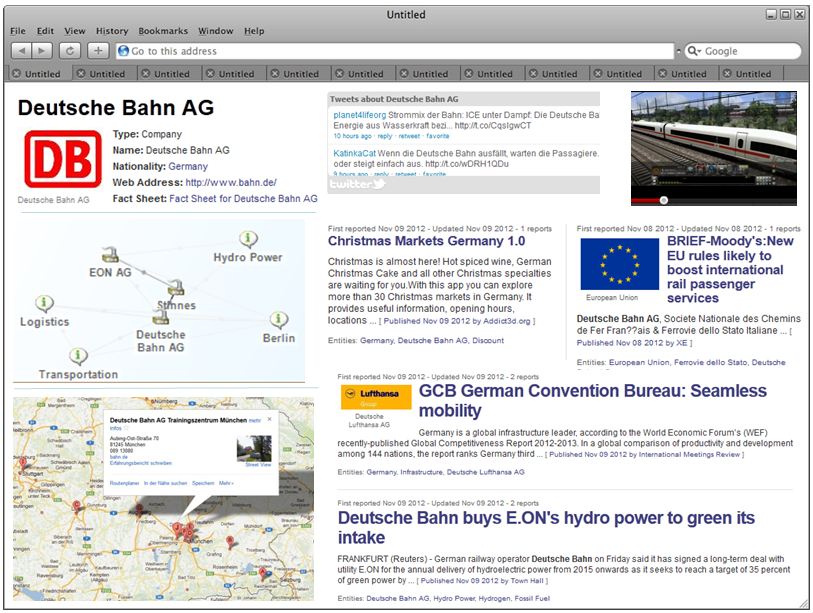Open the History menu
Viewport: 813px width, 613px height.
click(112, 31)
